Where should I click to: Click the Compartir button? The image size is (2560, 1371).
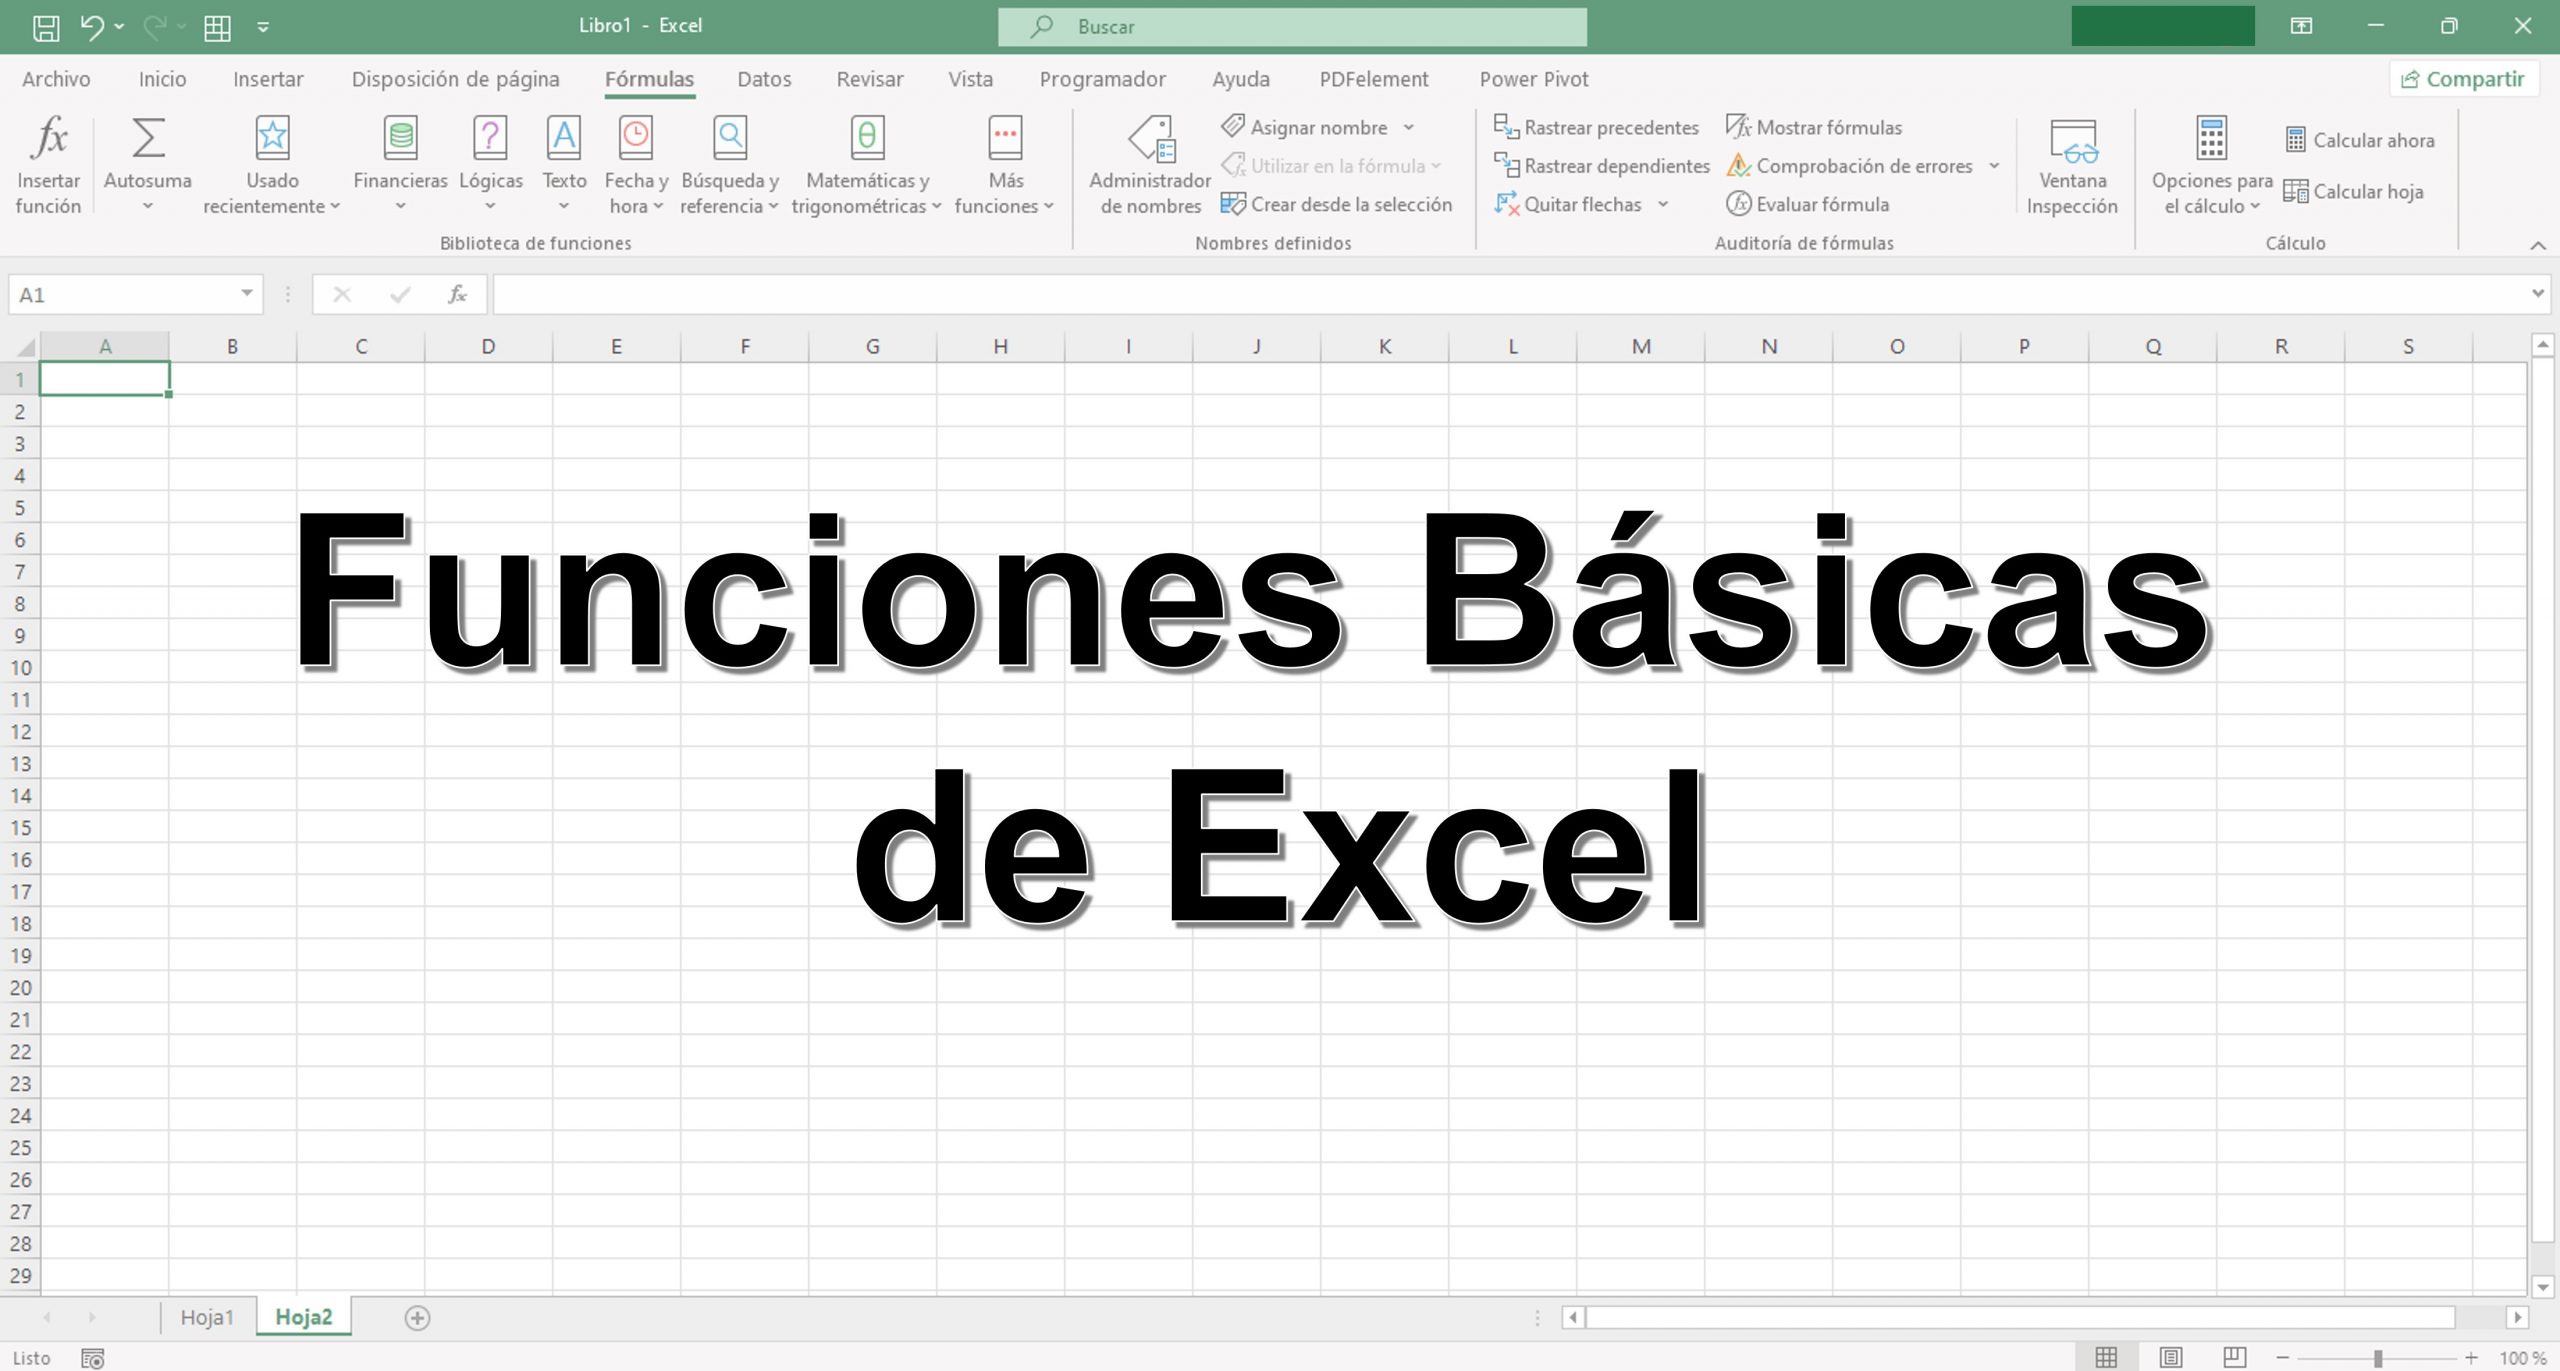[x=2464, y=79]
